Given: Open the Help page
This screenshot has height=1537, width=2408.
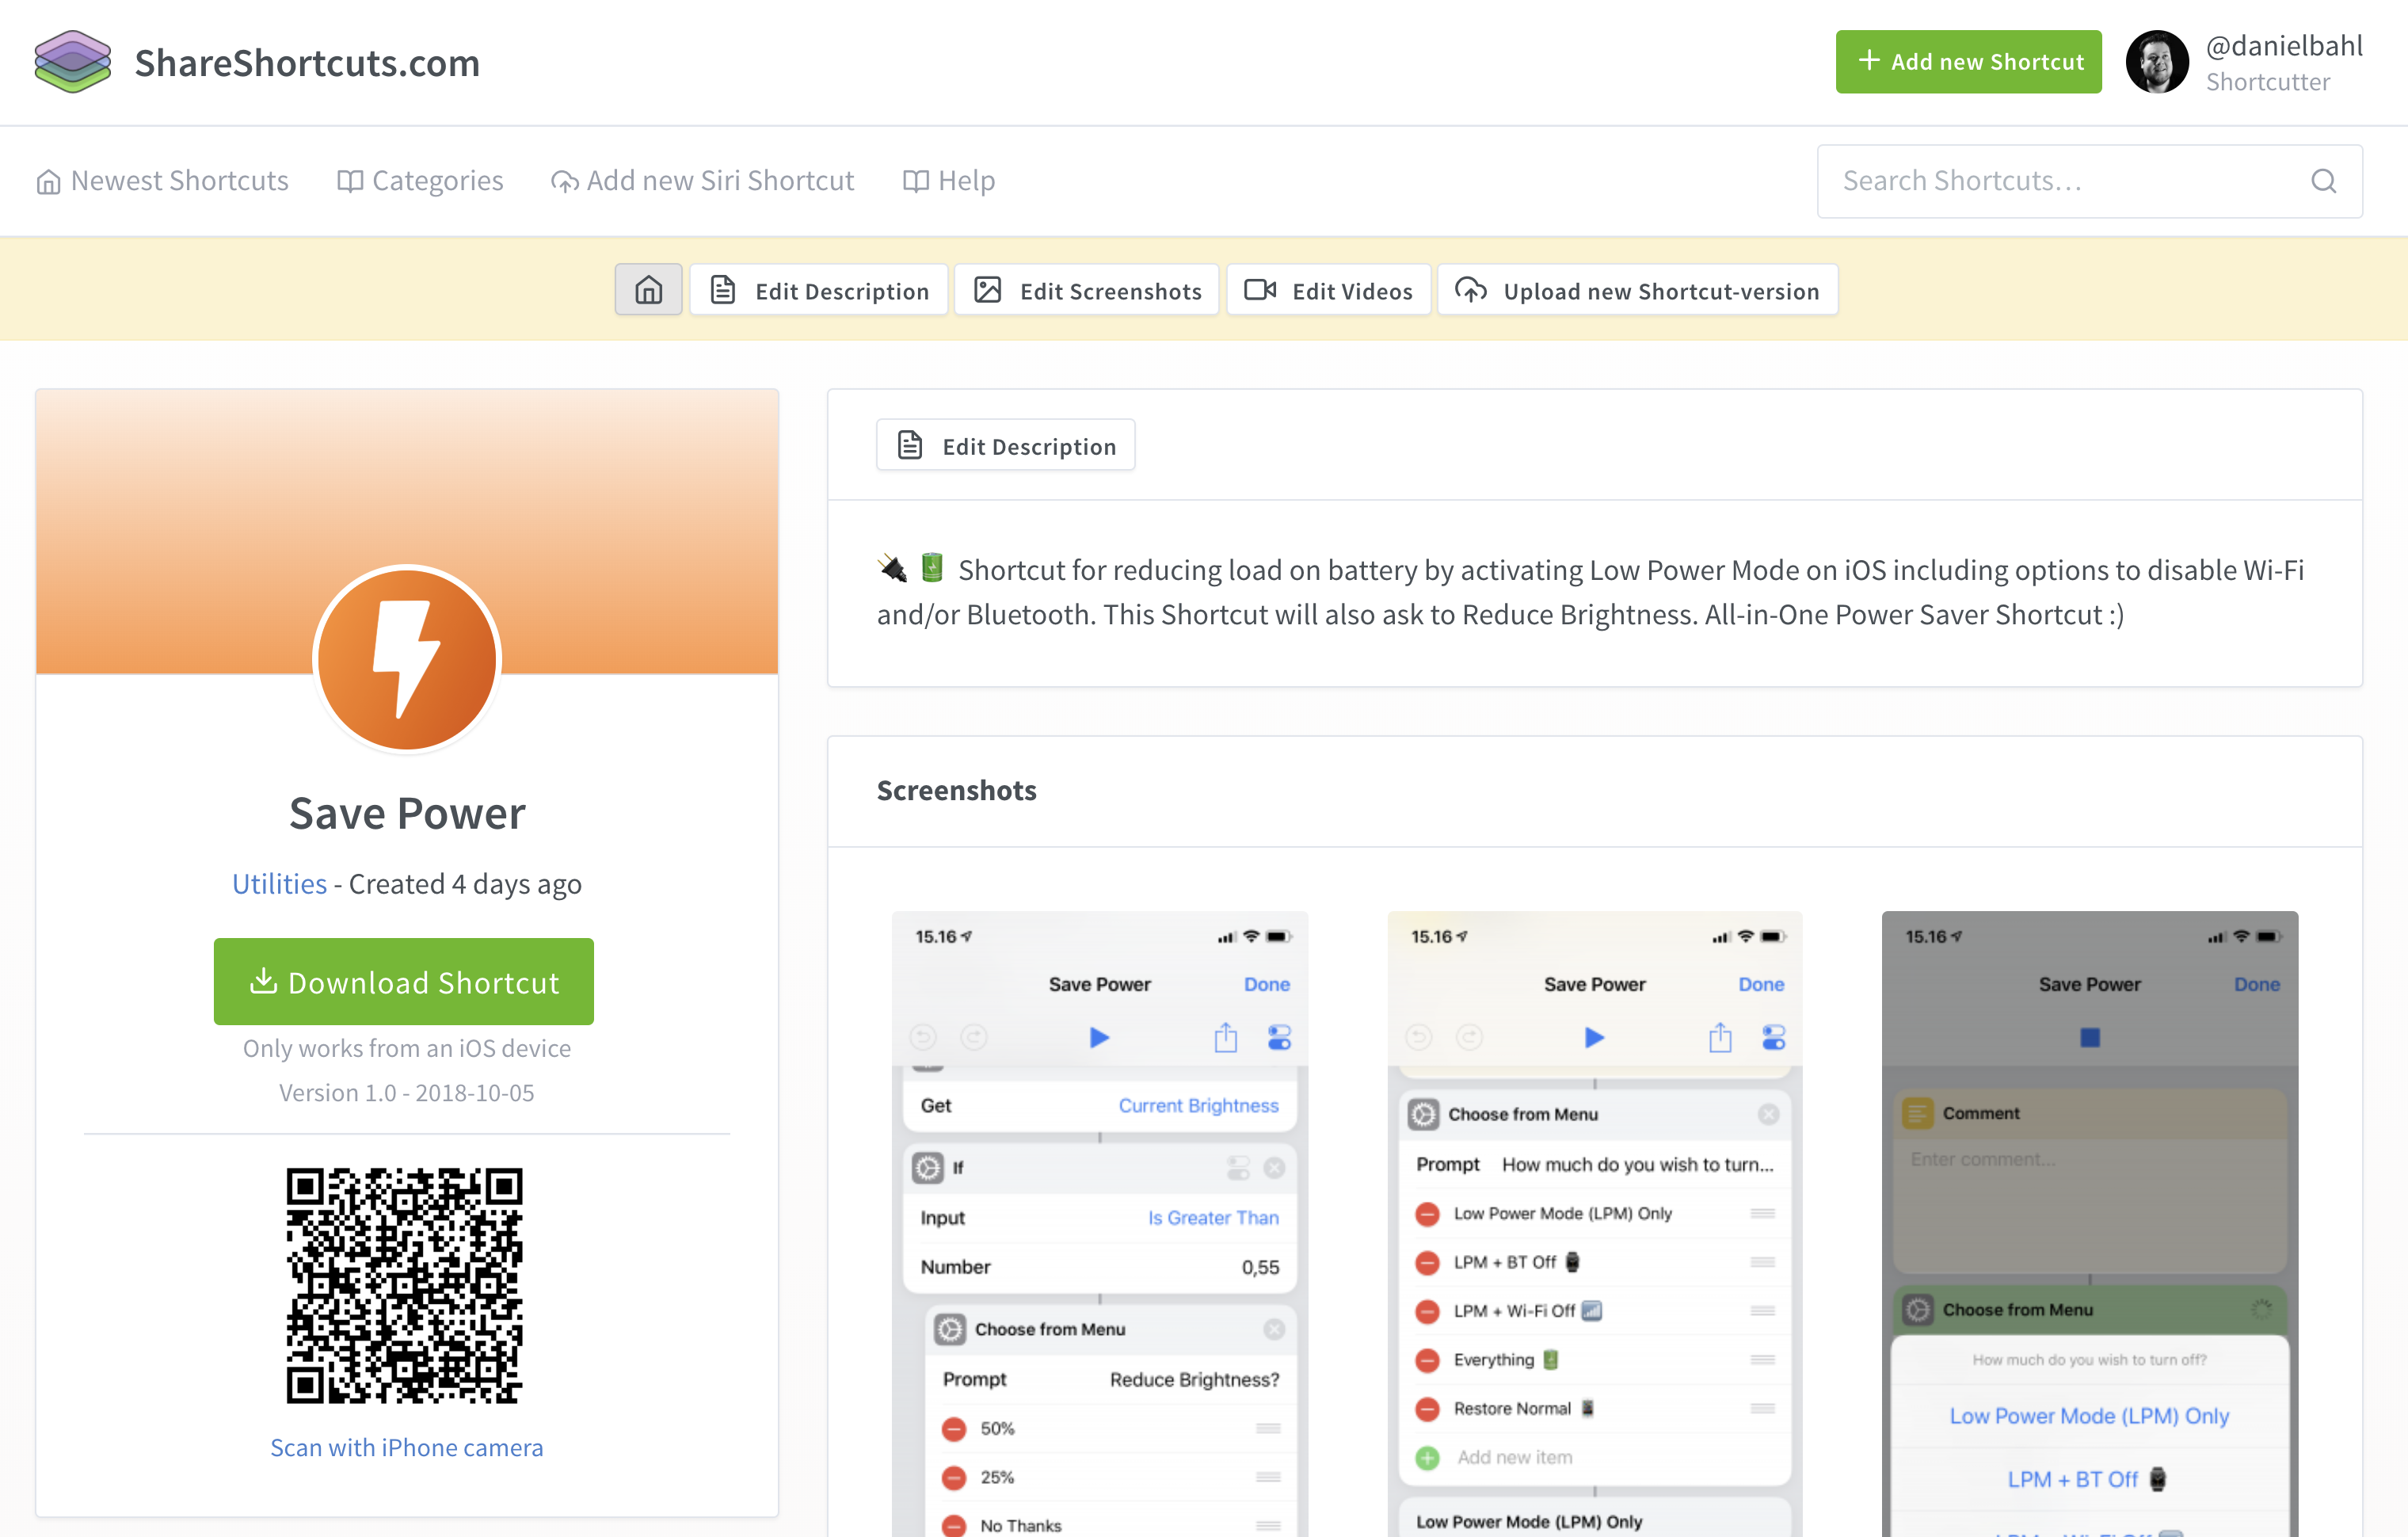Looking at the screenshot, I should pyautogui.click(x=965, y=180).
